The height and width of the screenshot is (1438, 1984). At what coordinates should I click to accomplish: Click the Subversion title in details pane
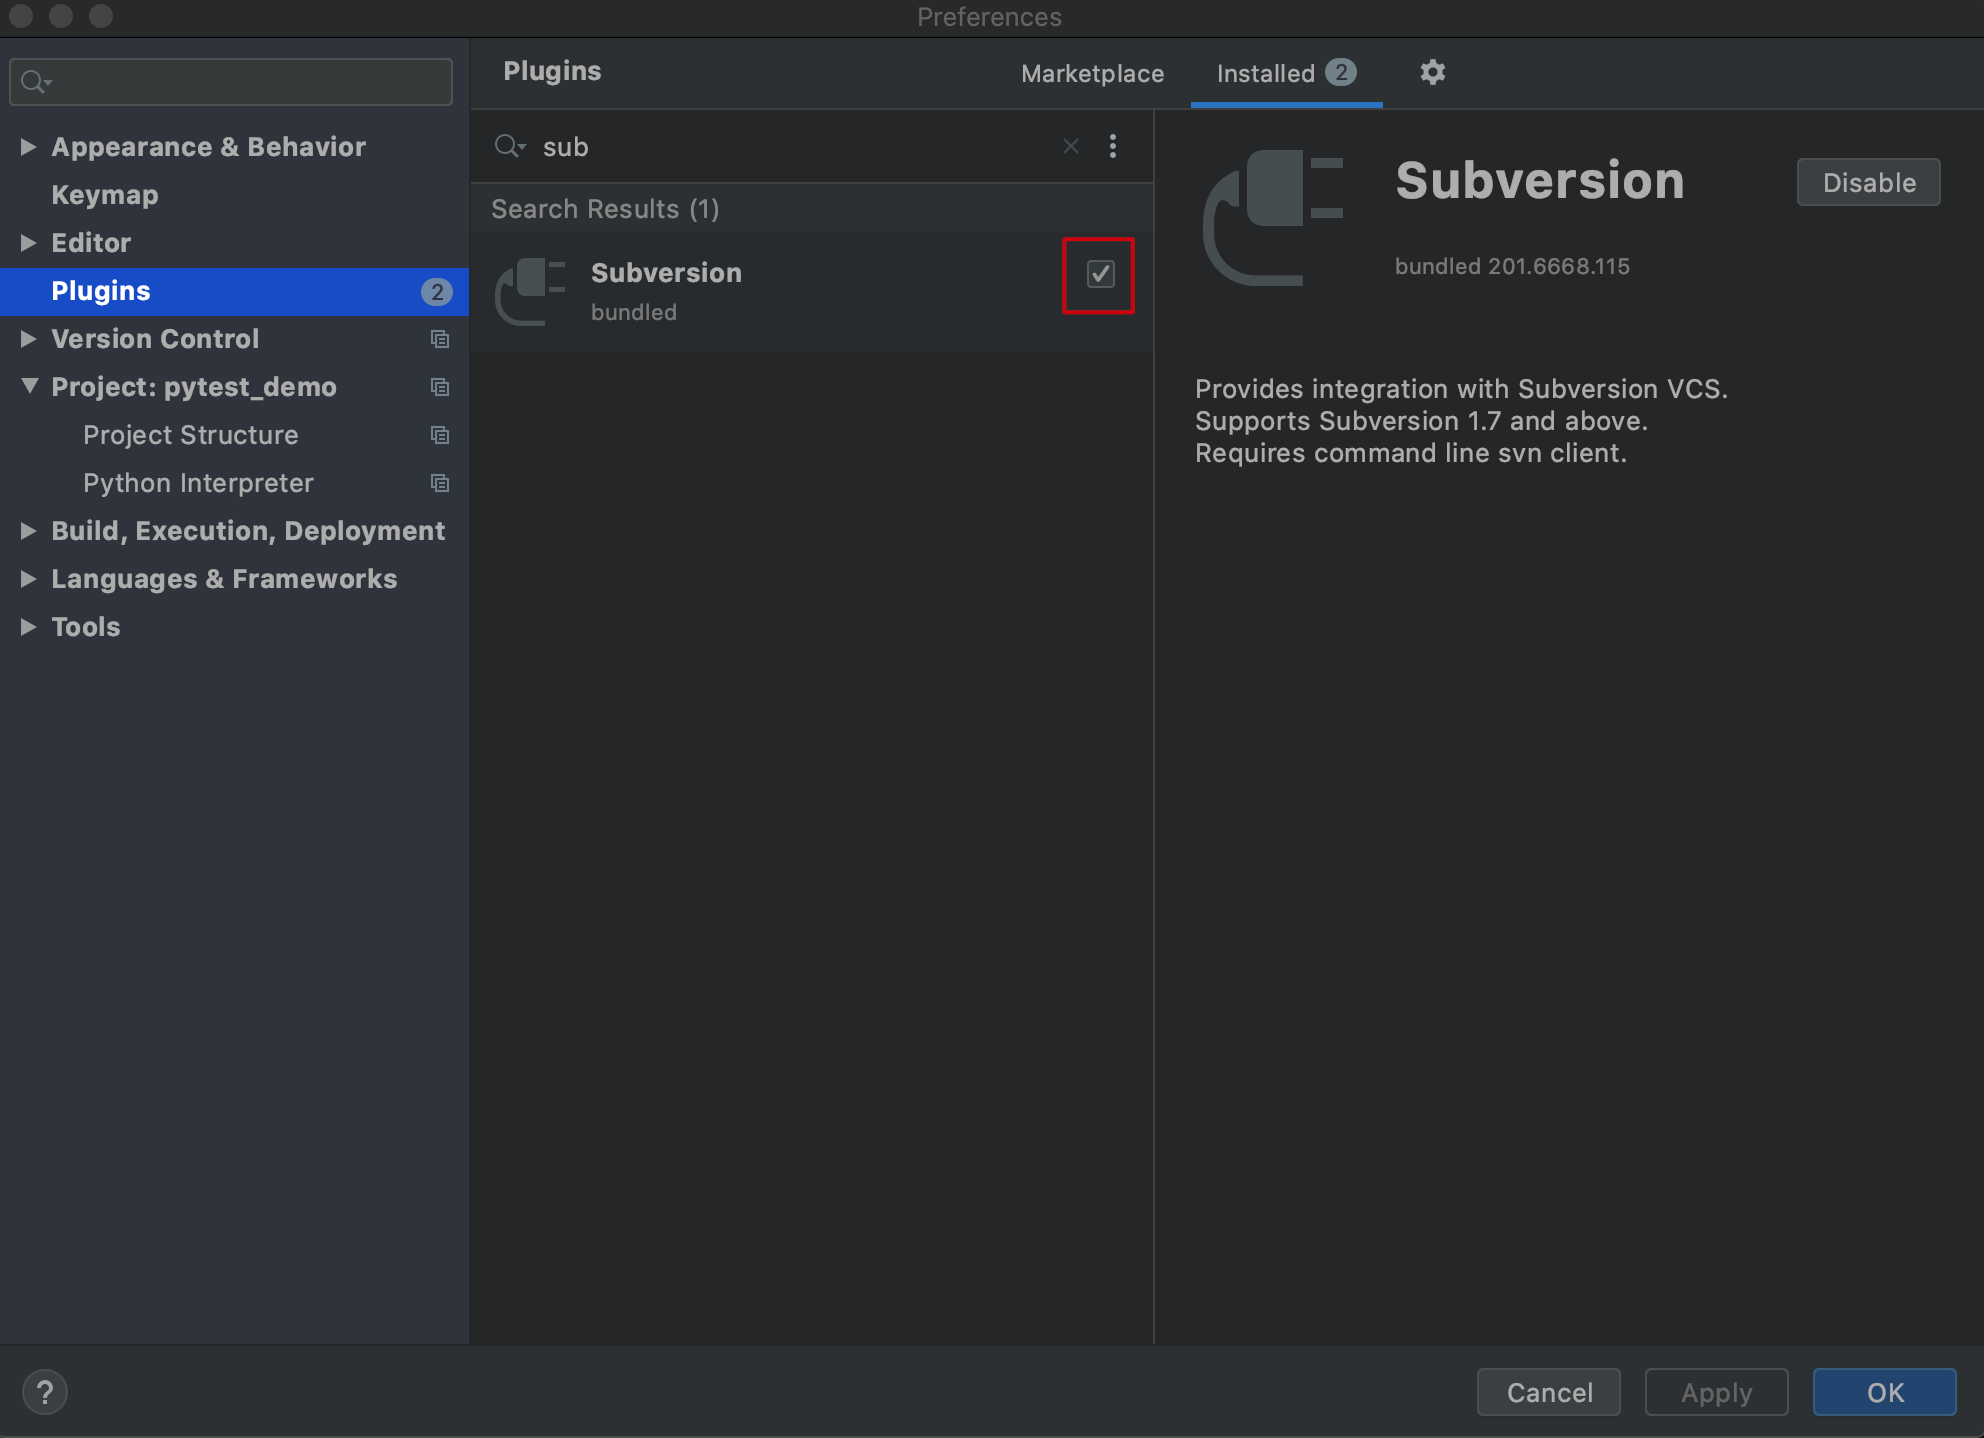(x=1540, y=181)
